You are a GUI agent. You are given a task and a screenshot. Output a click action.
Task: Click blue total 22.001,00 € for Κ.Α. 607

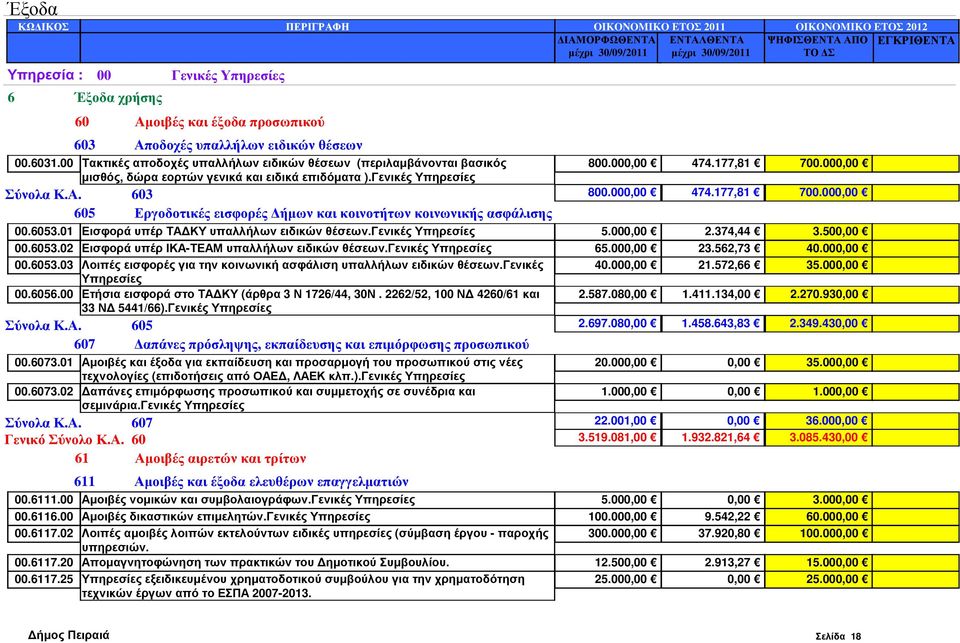point(607,421)
